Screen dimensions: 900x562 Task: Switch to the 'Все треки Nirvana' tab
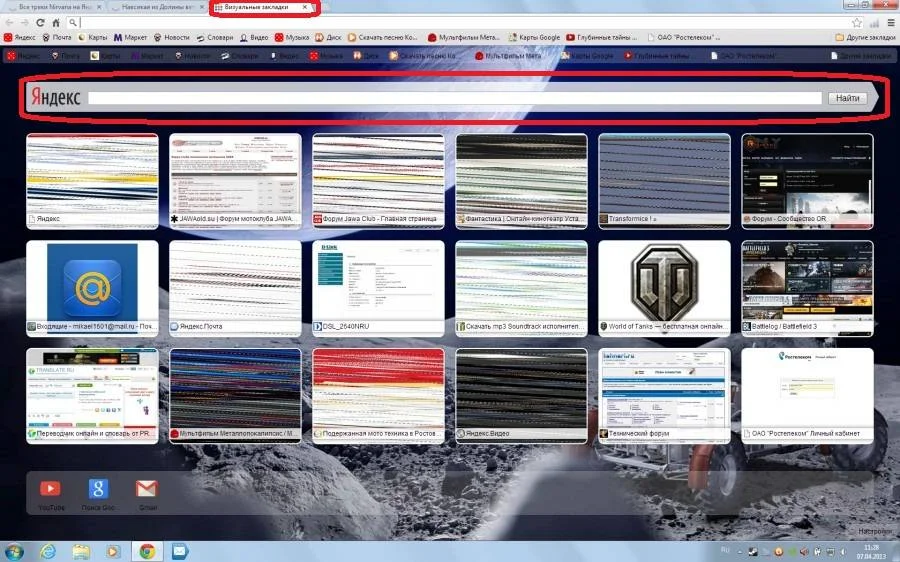click(55, 7)
